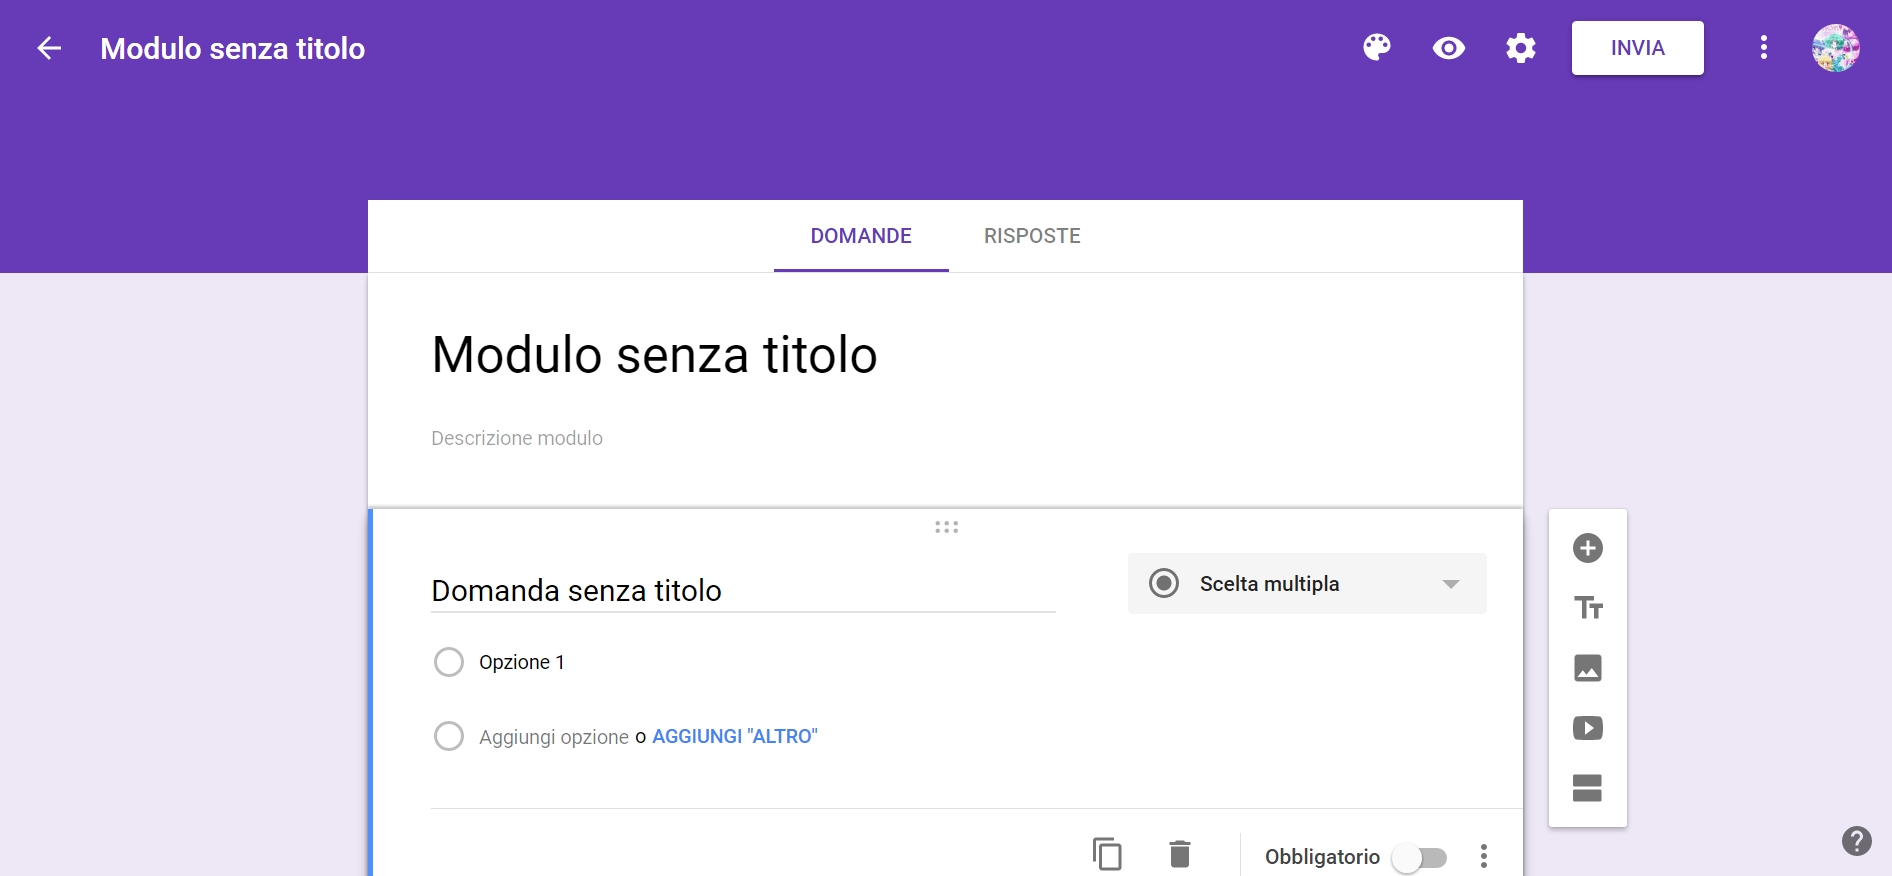The image size is (1892, 876).
Task: Add a new question with plus icon
Action: [x=1588, y=548]
